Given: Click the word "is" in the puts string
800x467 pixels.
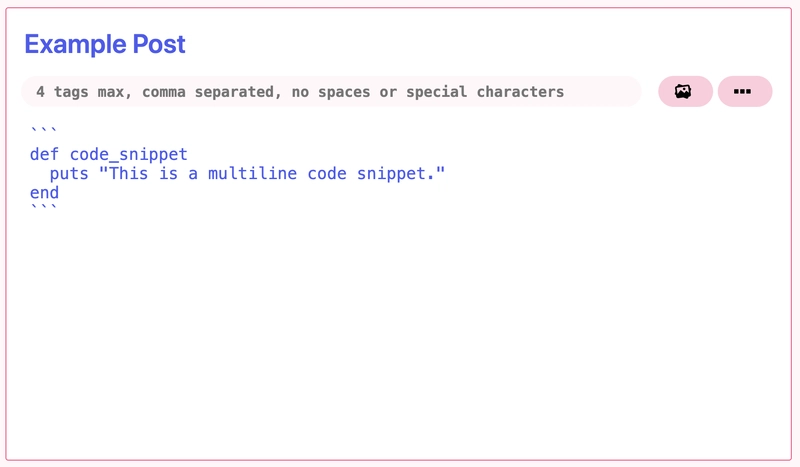Looking at the screenshot, I should click(168, 174).
